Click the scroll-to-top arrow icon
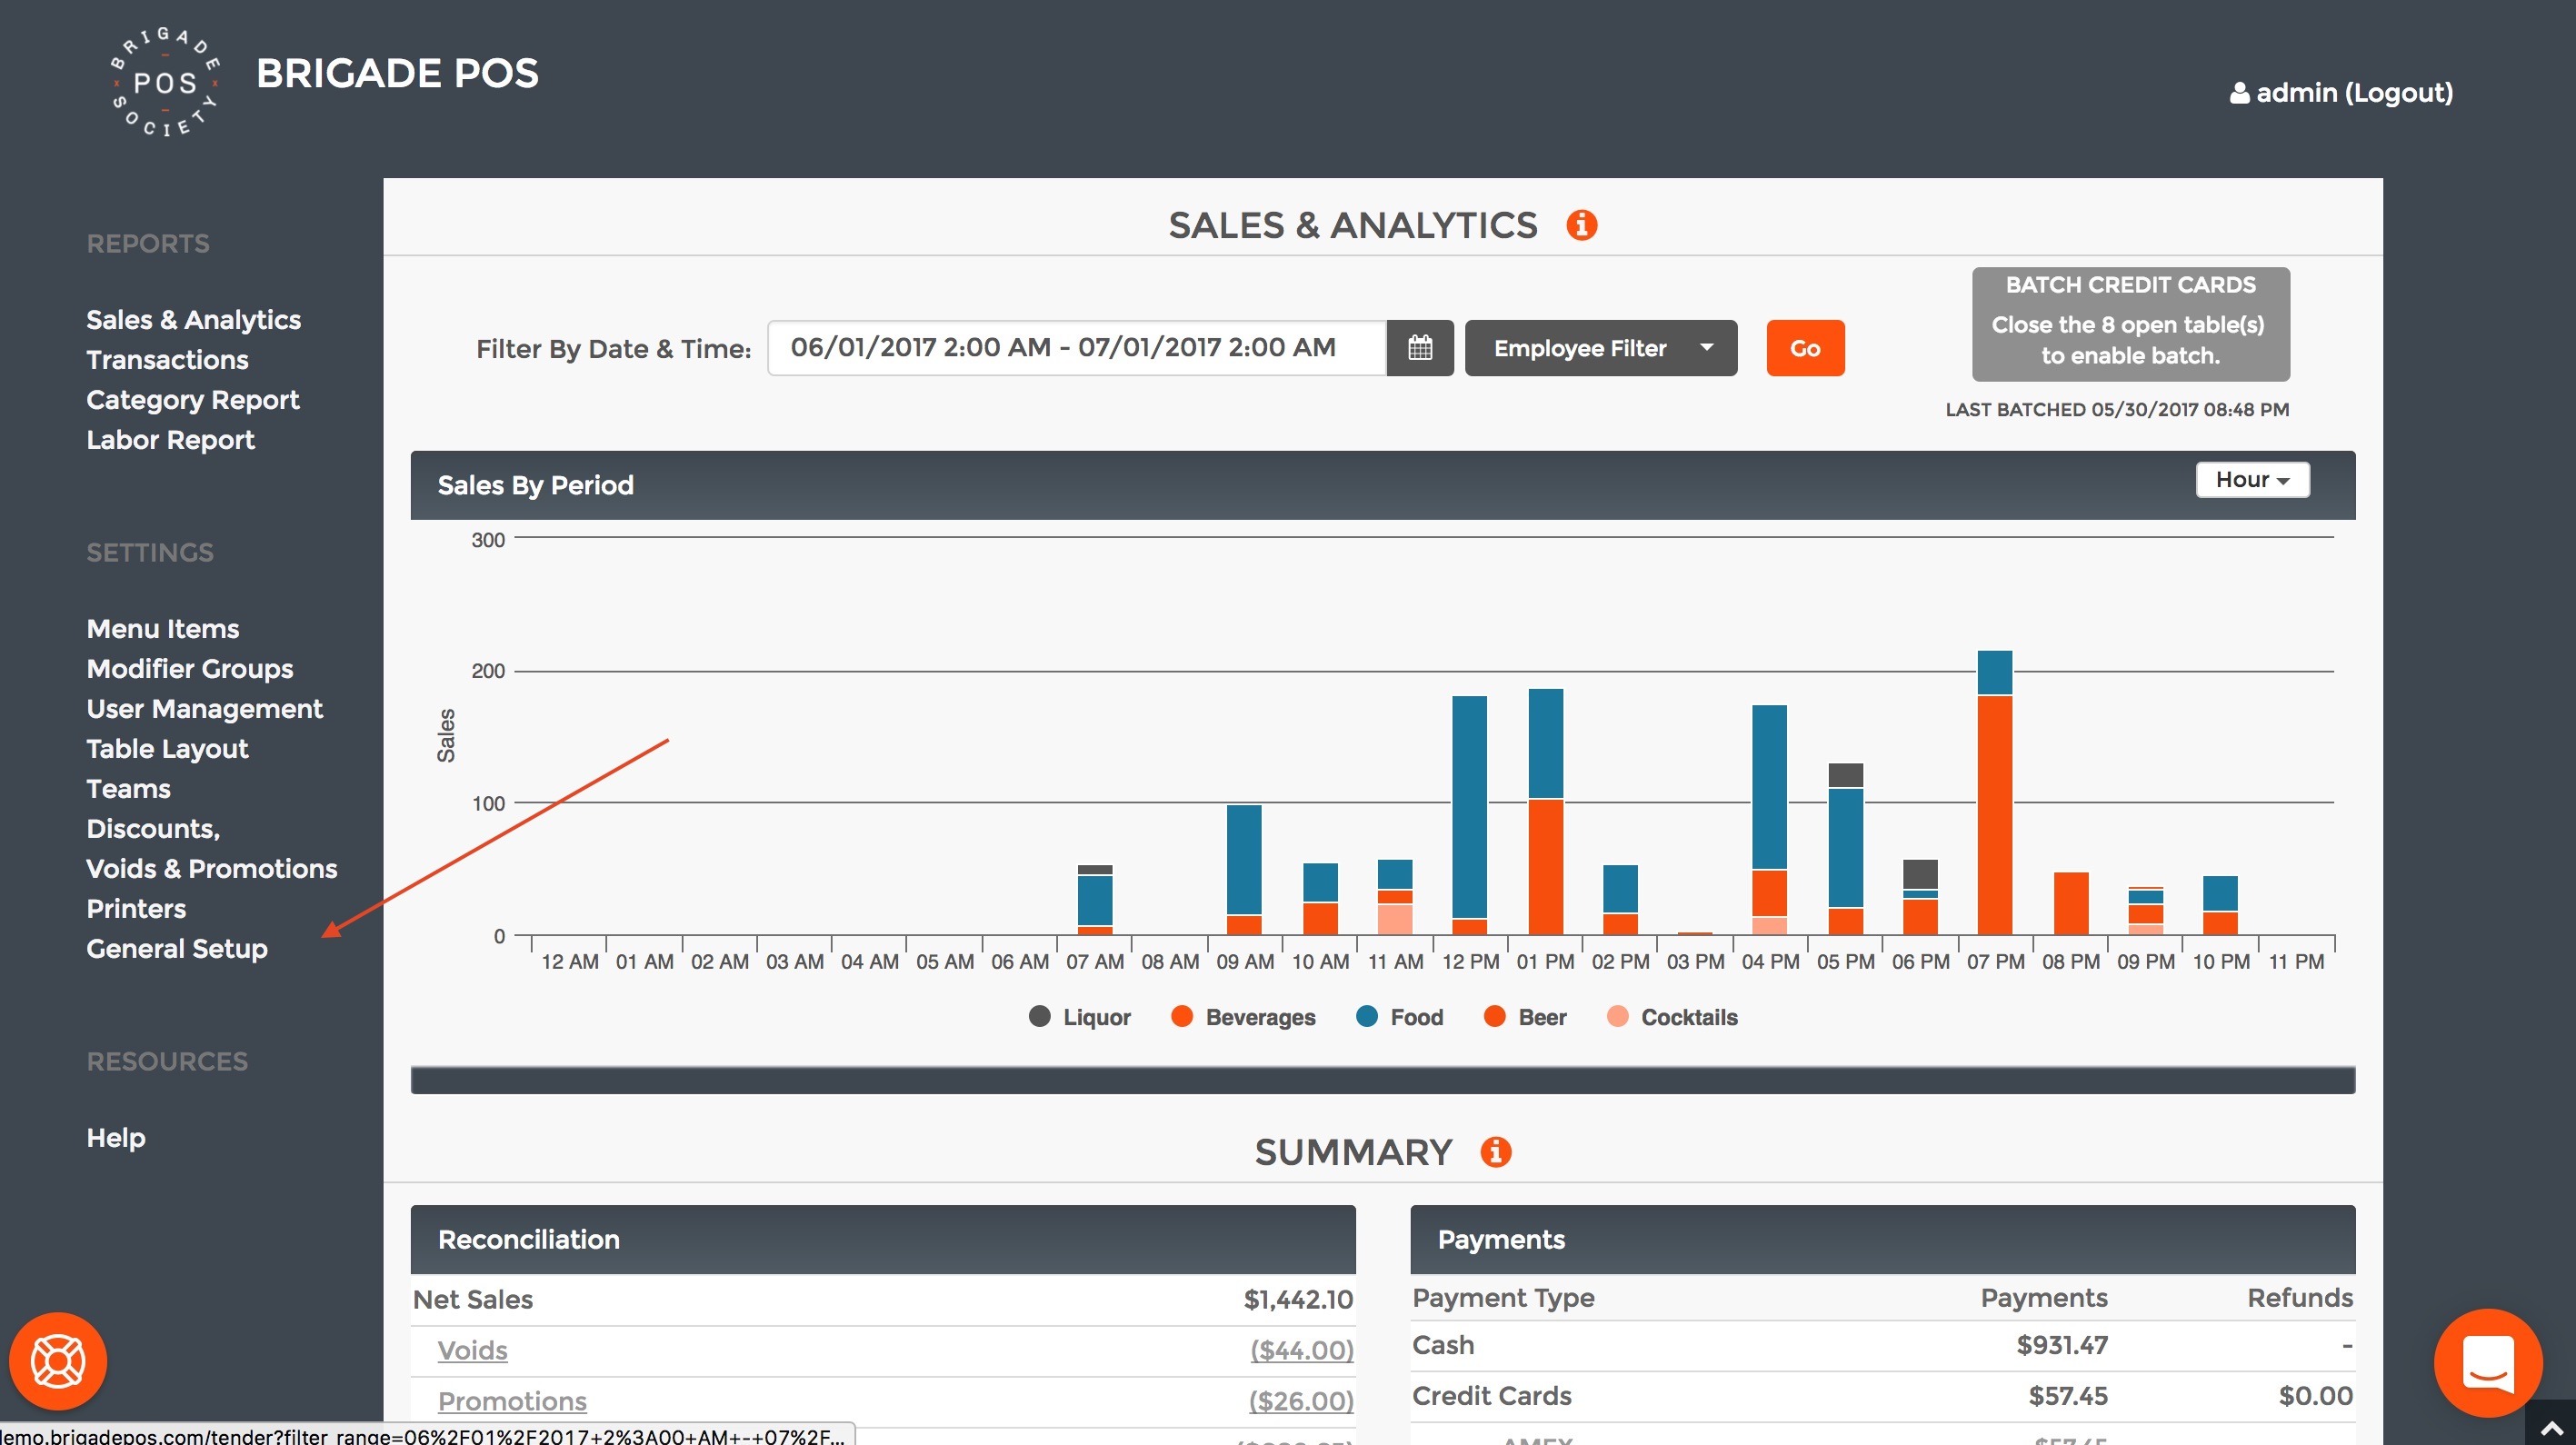 pos(2551,1429)
